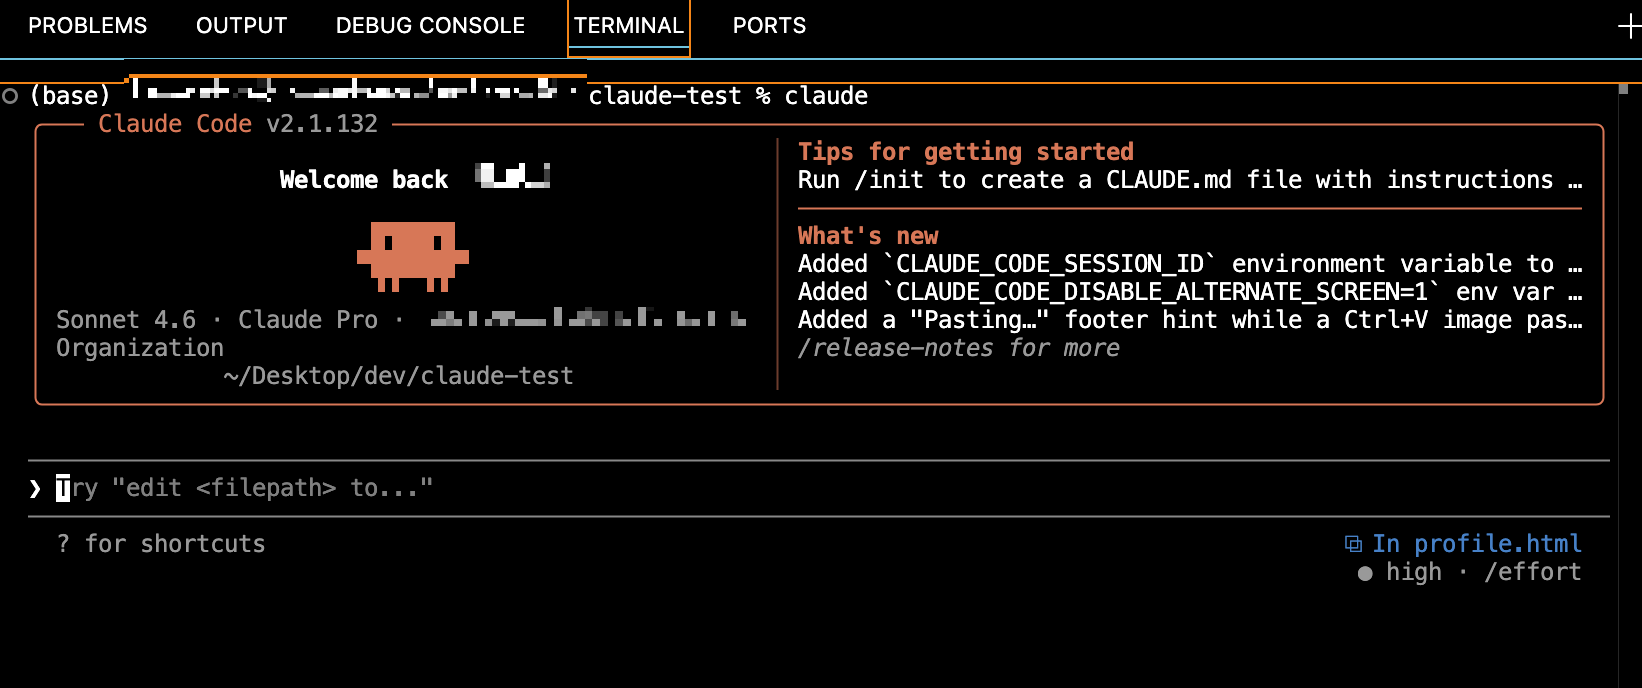Click the terminal vertical scrollbar thumb

point(1623,89)
